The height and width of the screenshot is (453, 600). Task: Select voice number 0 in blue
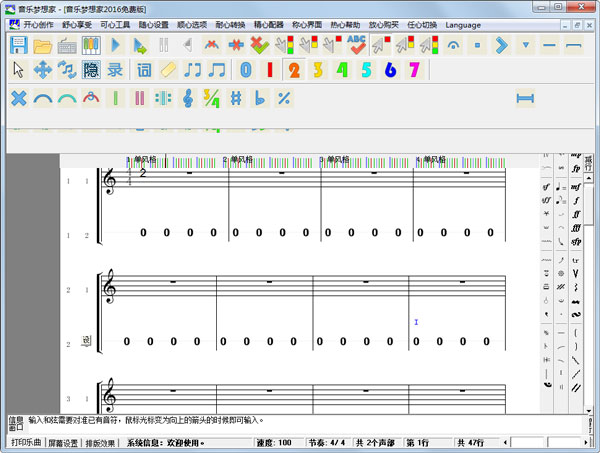click(x=246, y=70)
